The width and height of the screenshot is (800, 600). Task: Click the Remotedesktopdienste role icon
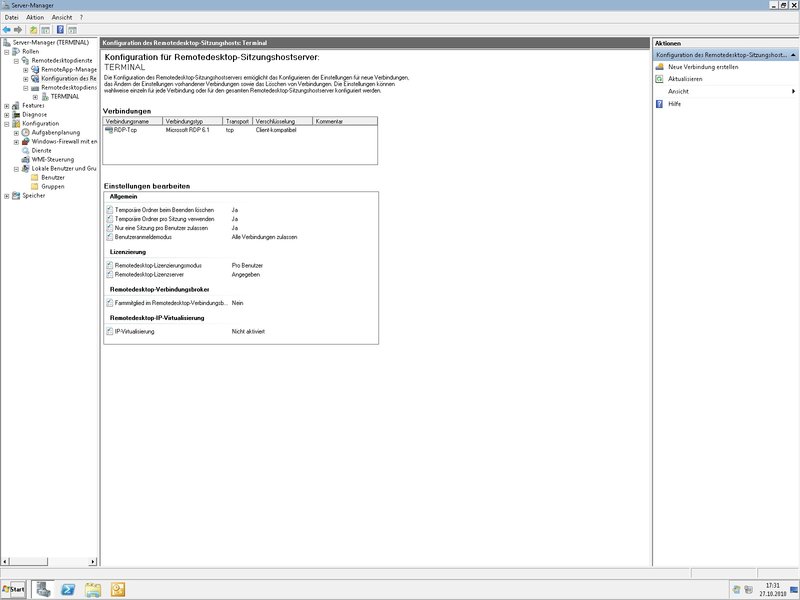(x=26, y=61)
